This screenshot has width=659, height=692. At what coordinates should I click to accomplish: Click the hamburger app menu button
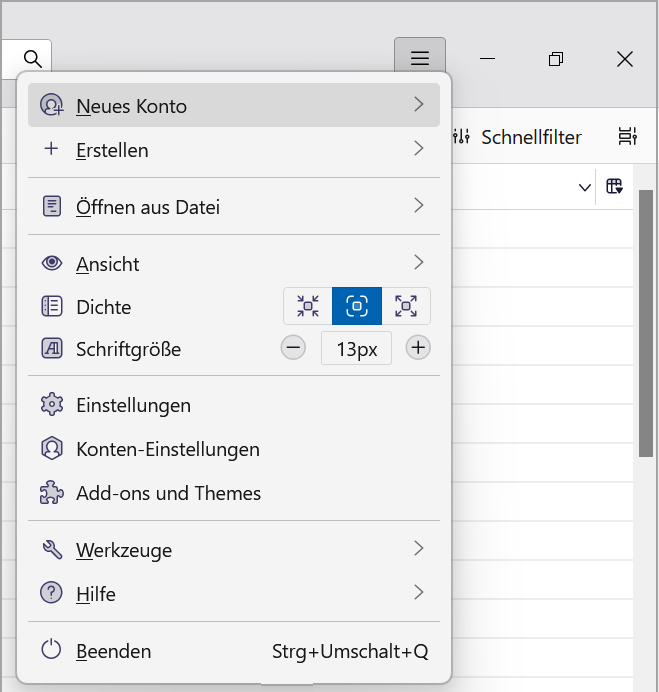coord(420,59)
